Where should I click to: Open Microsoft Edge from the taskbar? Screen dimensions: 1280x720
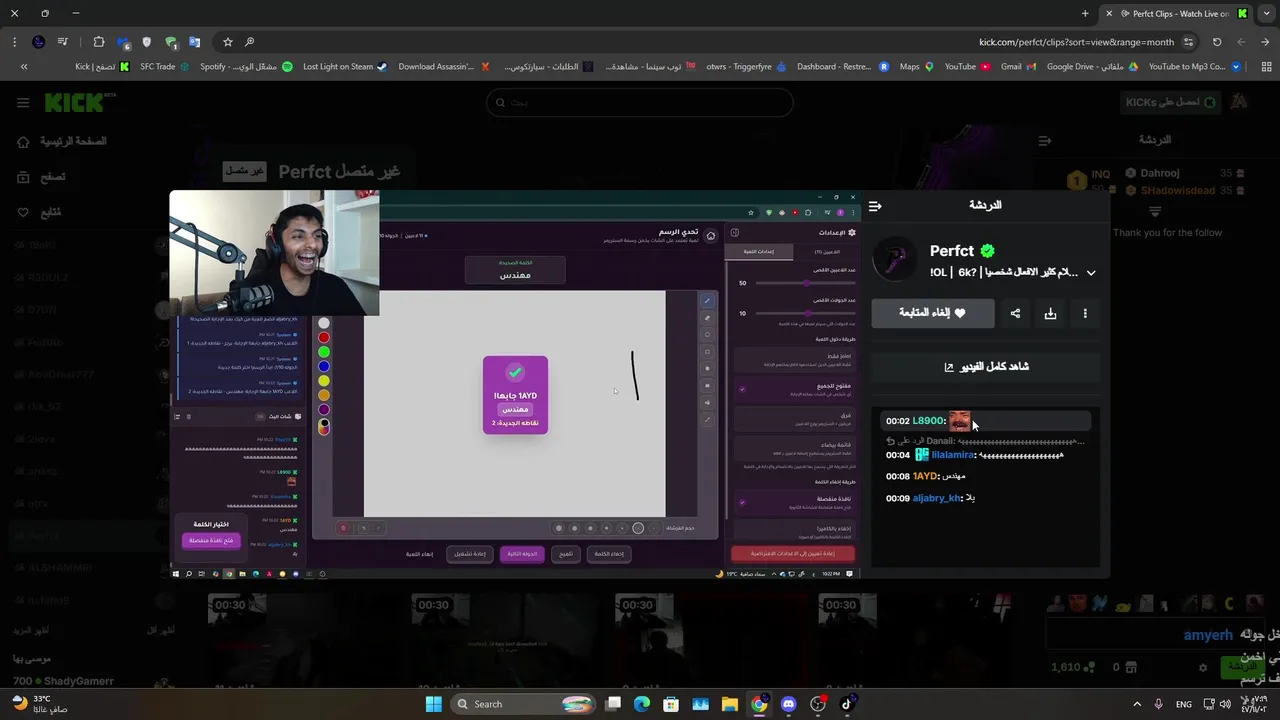coord(641,704)
